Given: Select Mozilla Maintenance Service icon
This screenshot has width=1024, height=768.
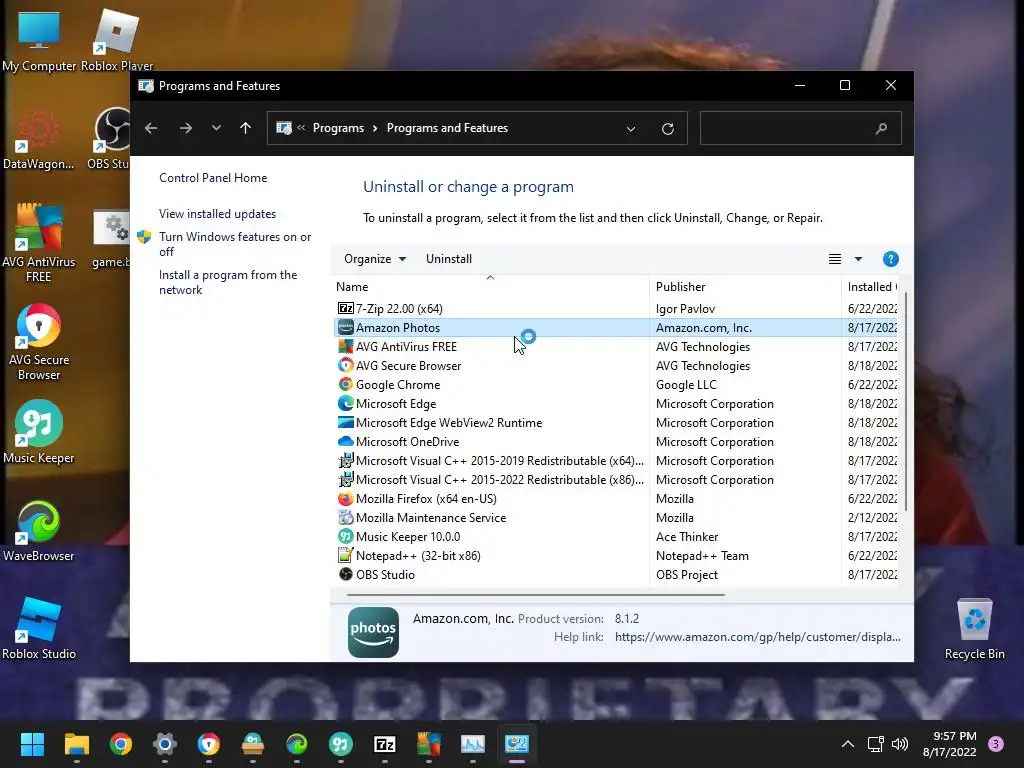Looking at the screenshot, I should pyautogui.click(x=345, y=517).
